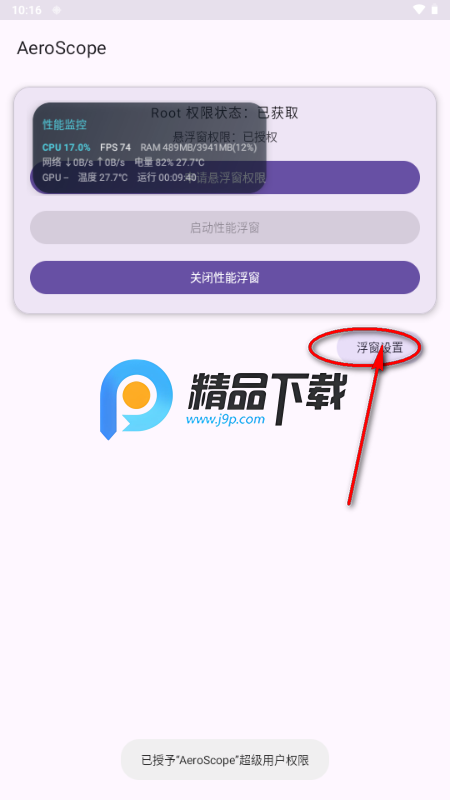The width and height of the screenshot is (450, 800).
Task: Dismiss the 已授予 AeroScope 超级用户权限 toast
Action: 225,760
